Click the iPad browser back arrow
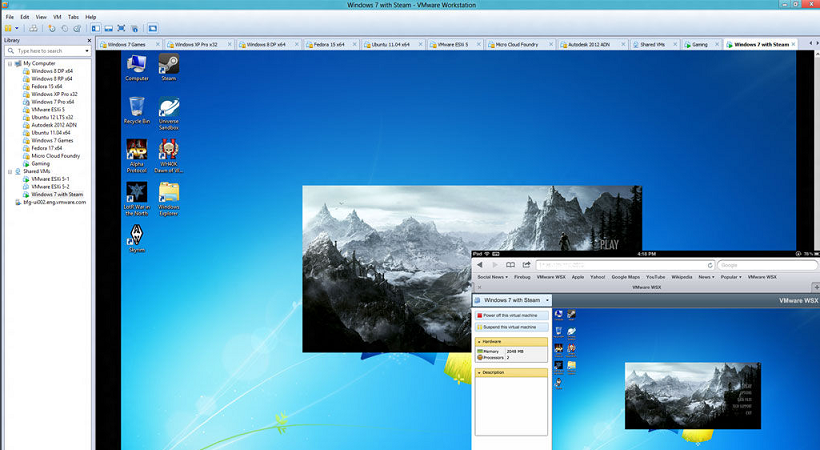Image resolution: width=820 pixels, height=450 pixels. [x=480, y=265]
